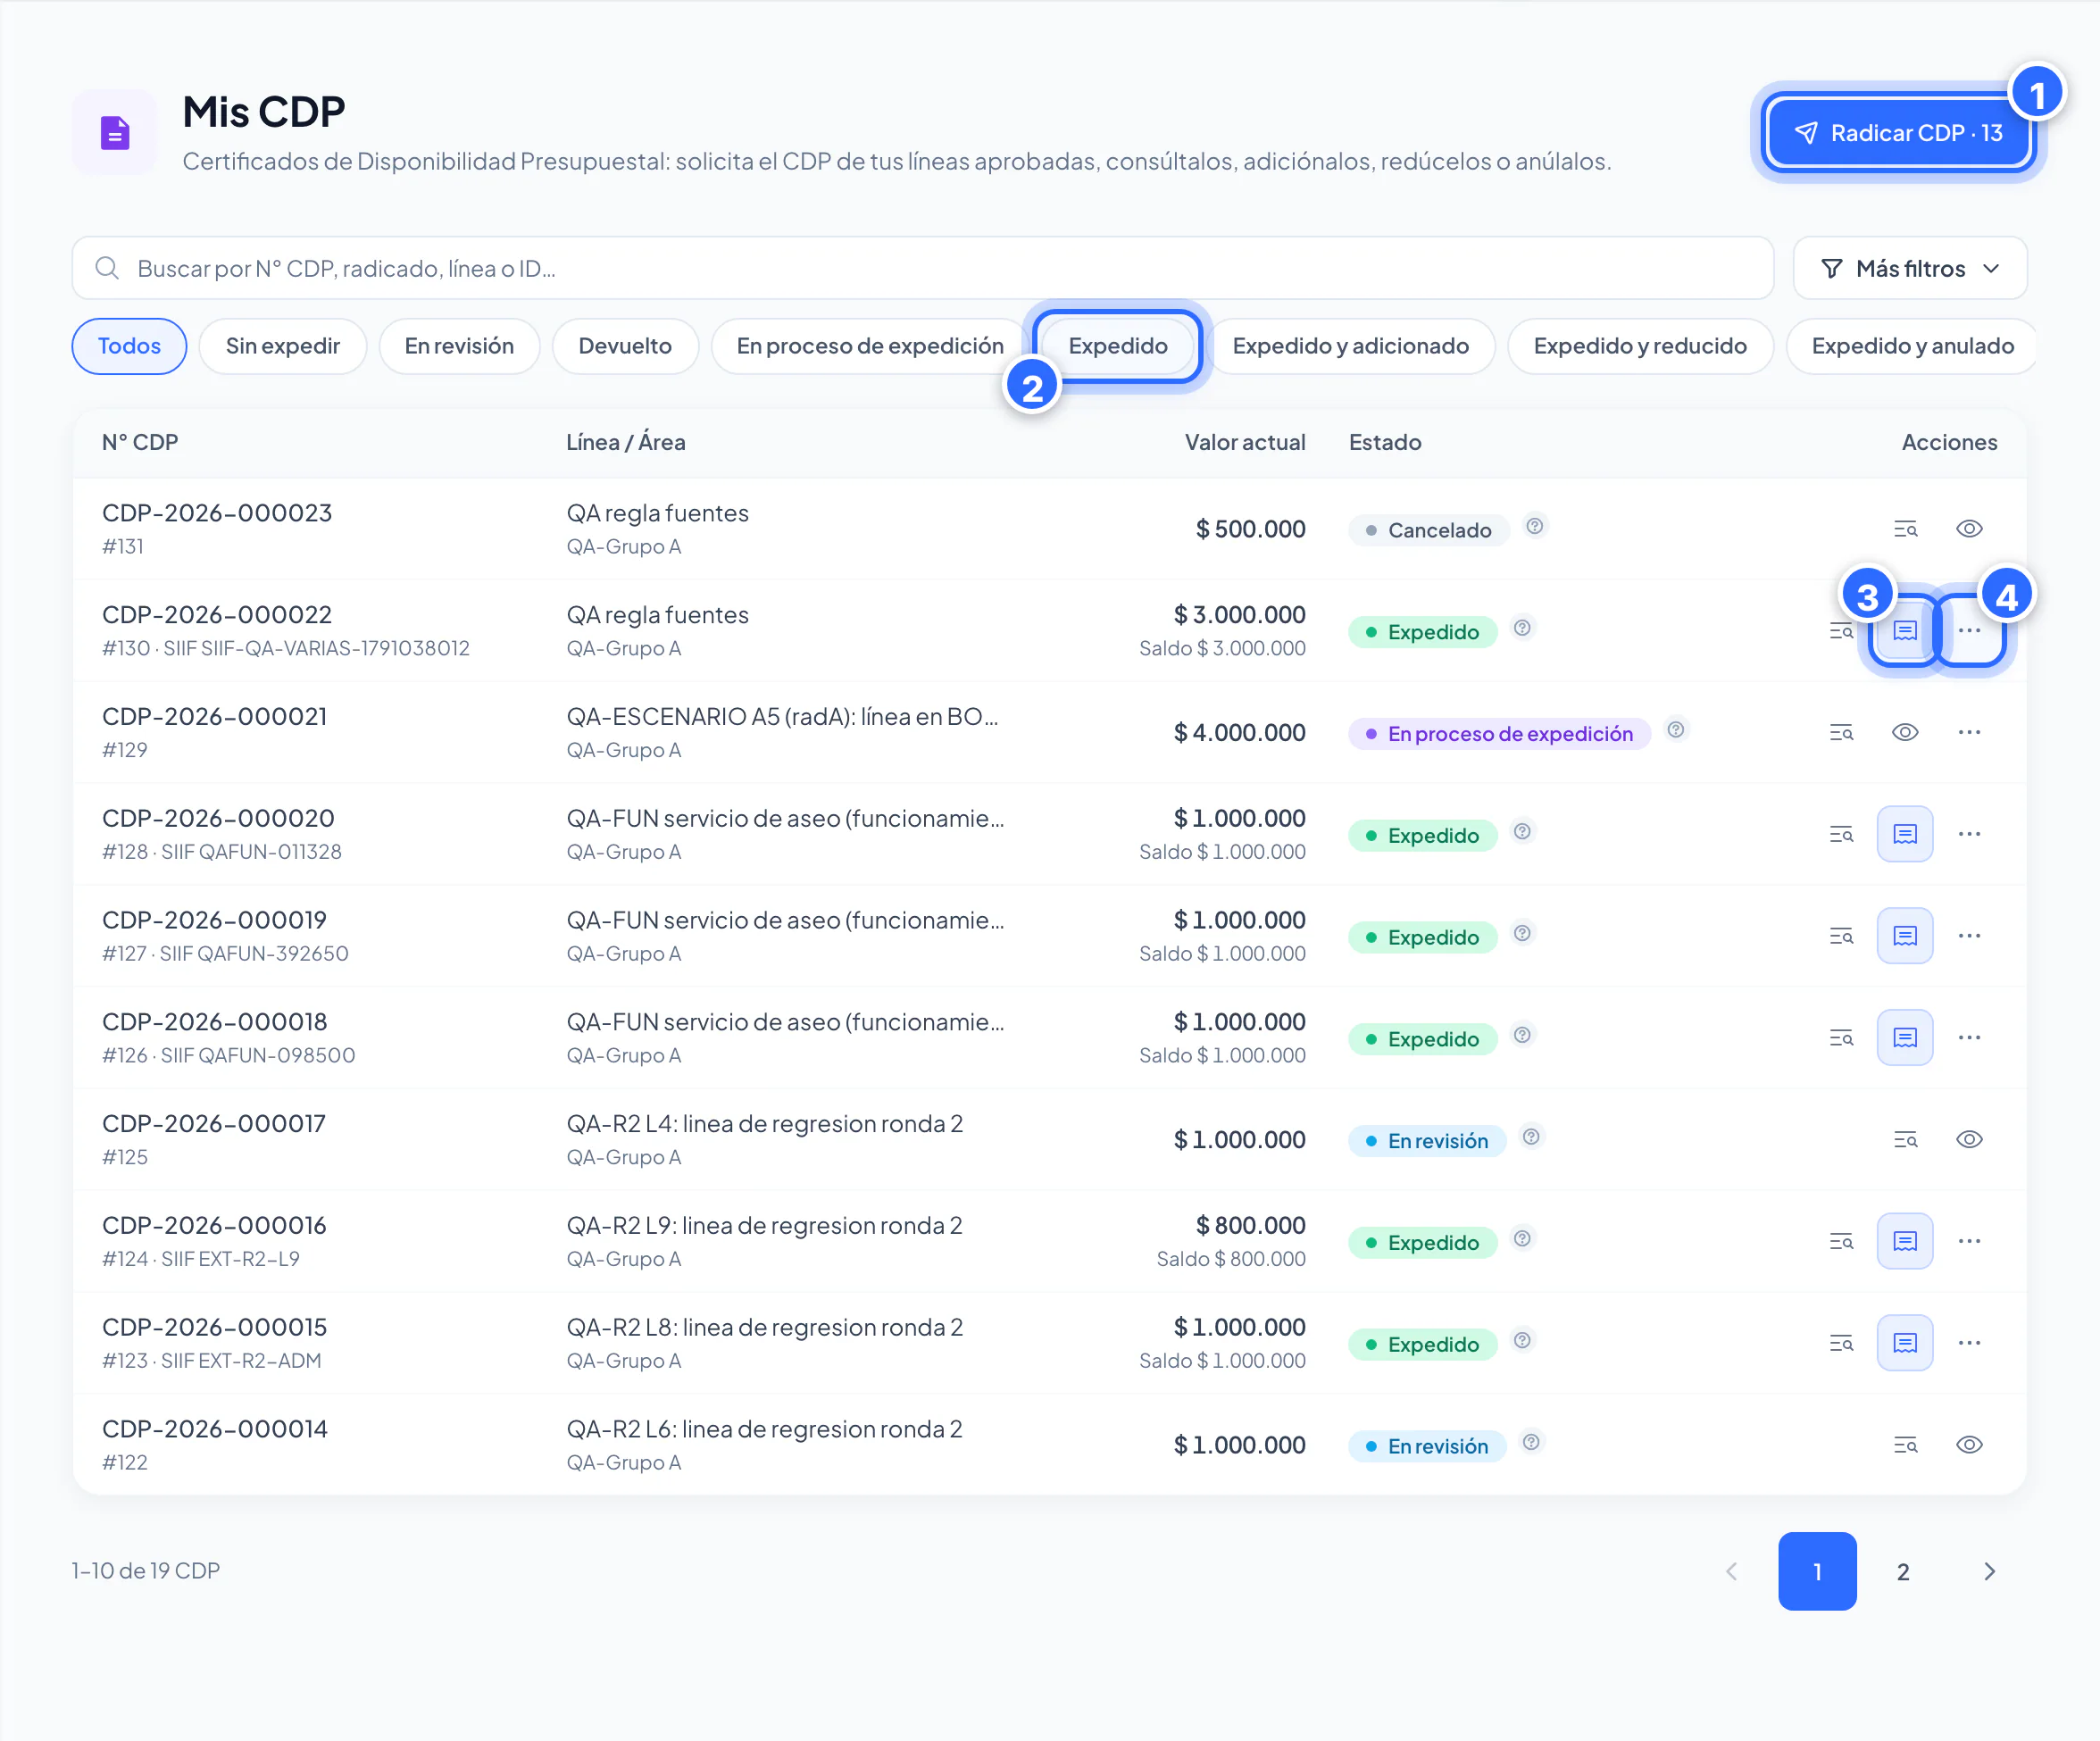Filter by Expedido y reducido

tap(1640, 346)
